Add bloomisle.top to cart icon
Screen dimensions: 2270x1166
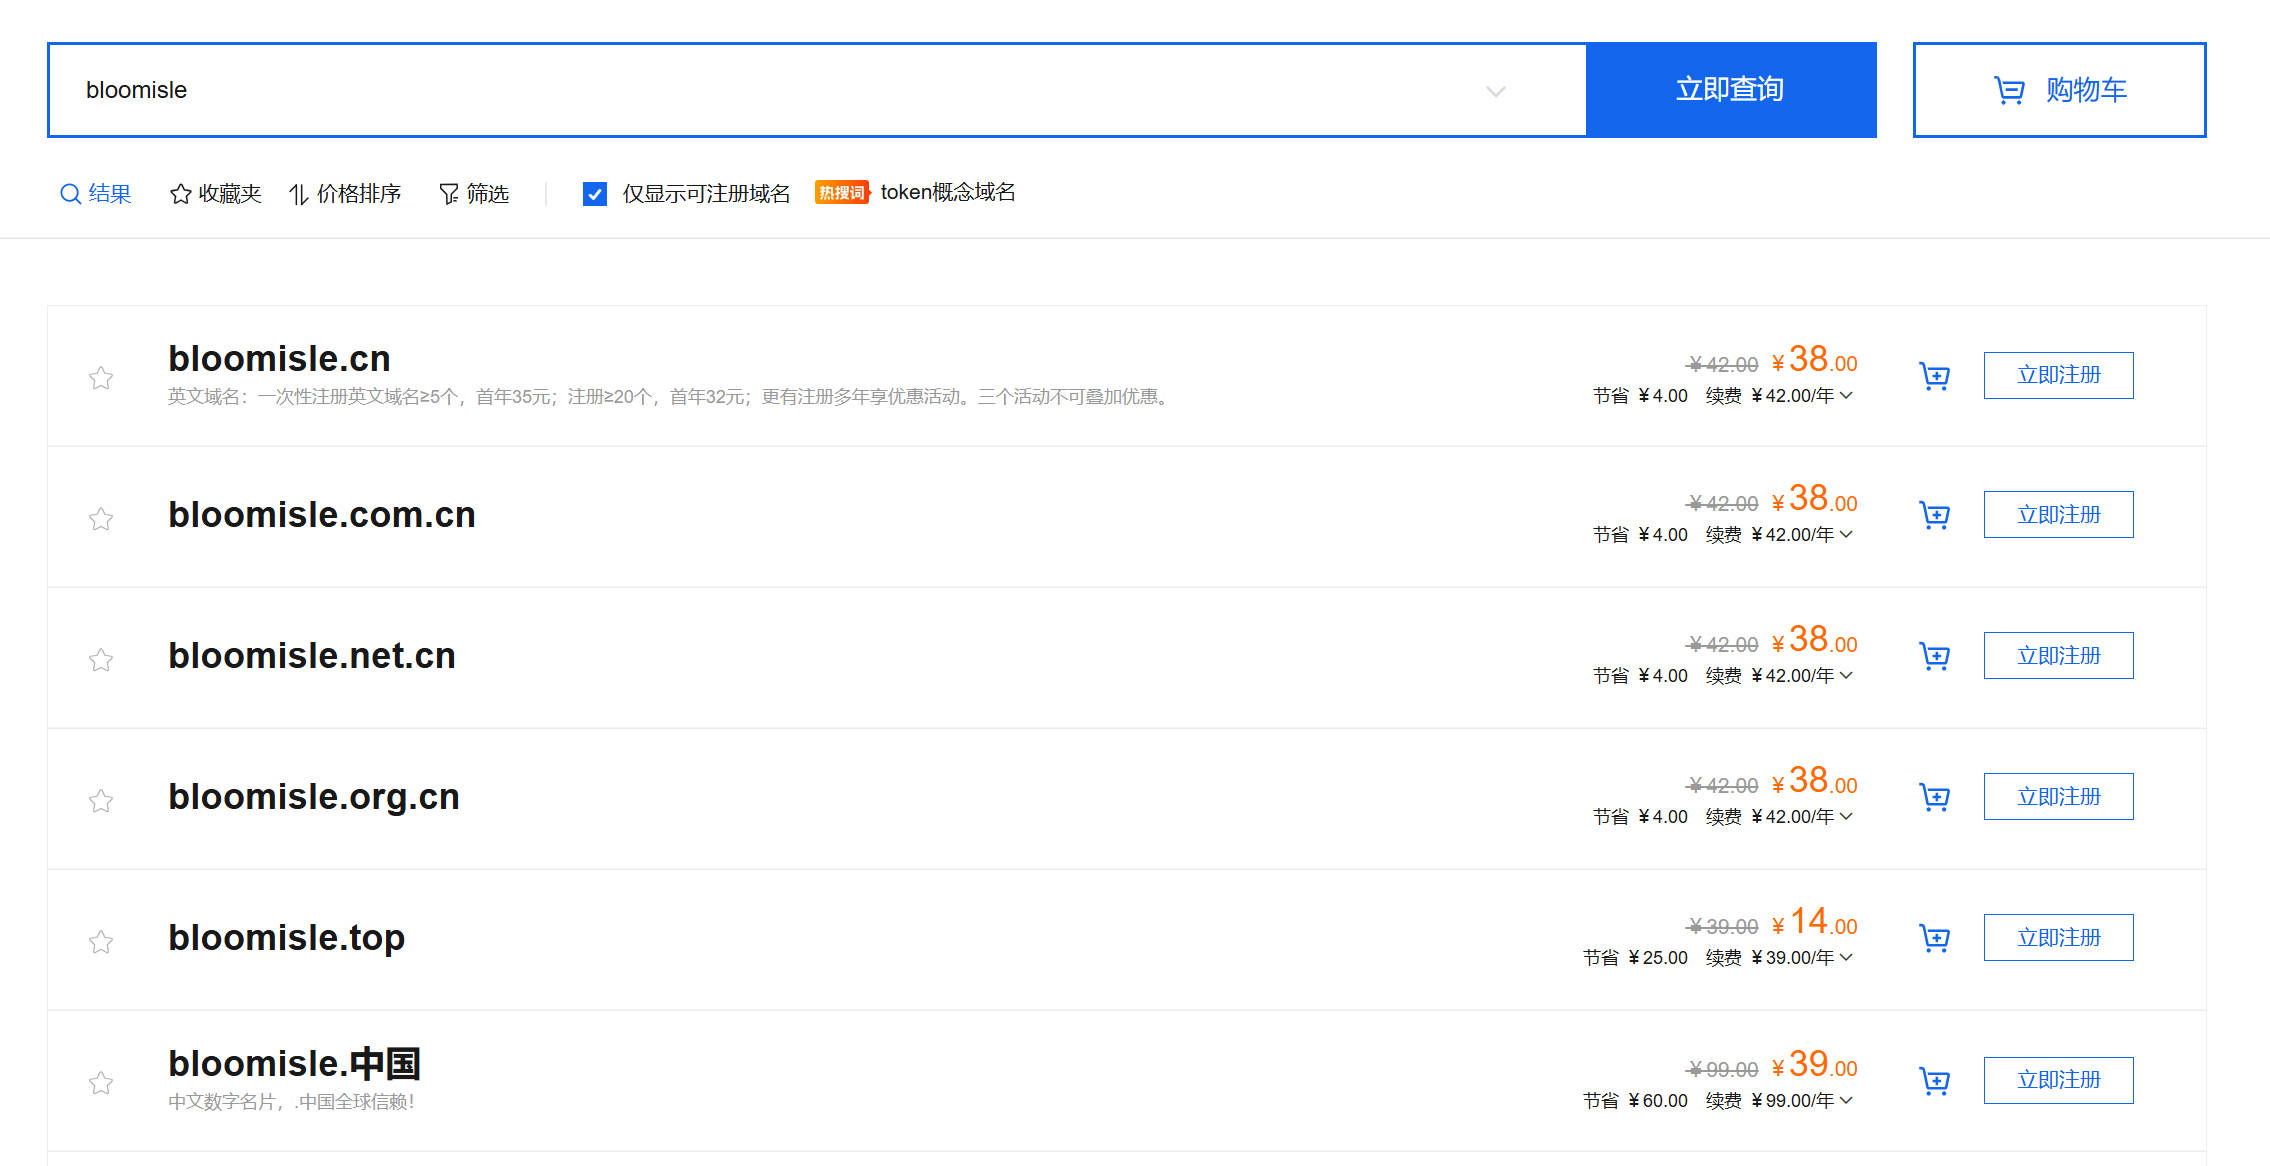[x=1934, y=938]
